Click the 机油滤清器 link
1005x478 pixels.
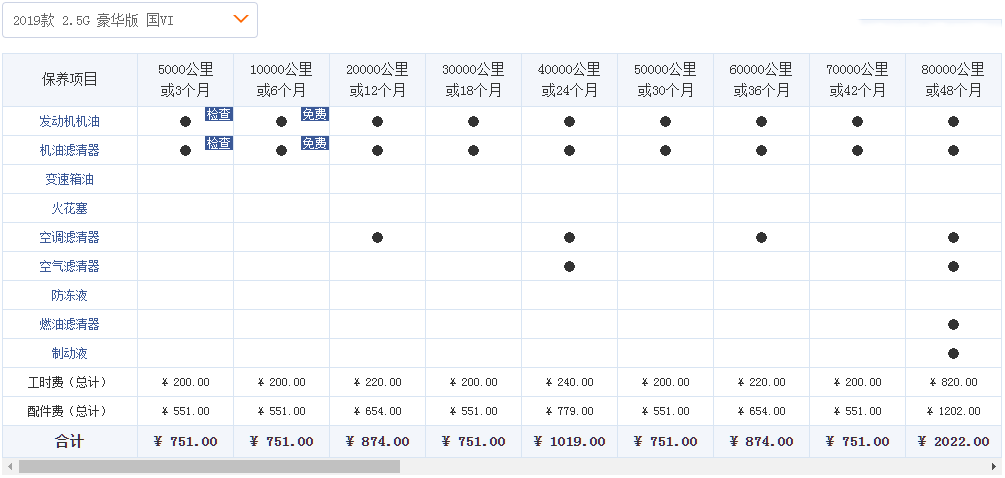(x=69, y=150)
